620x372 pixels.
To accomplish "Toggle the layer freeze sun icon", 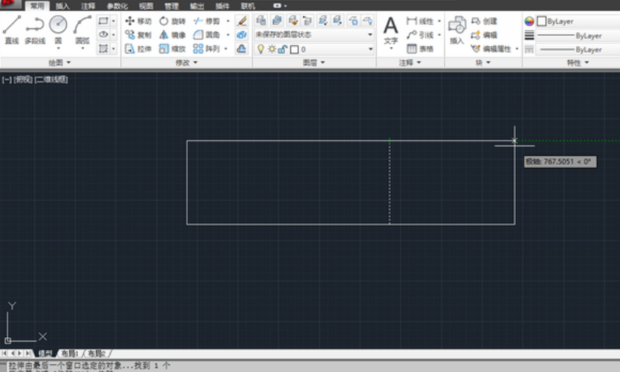I will click(272, 49).
